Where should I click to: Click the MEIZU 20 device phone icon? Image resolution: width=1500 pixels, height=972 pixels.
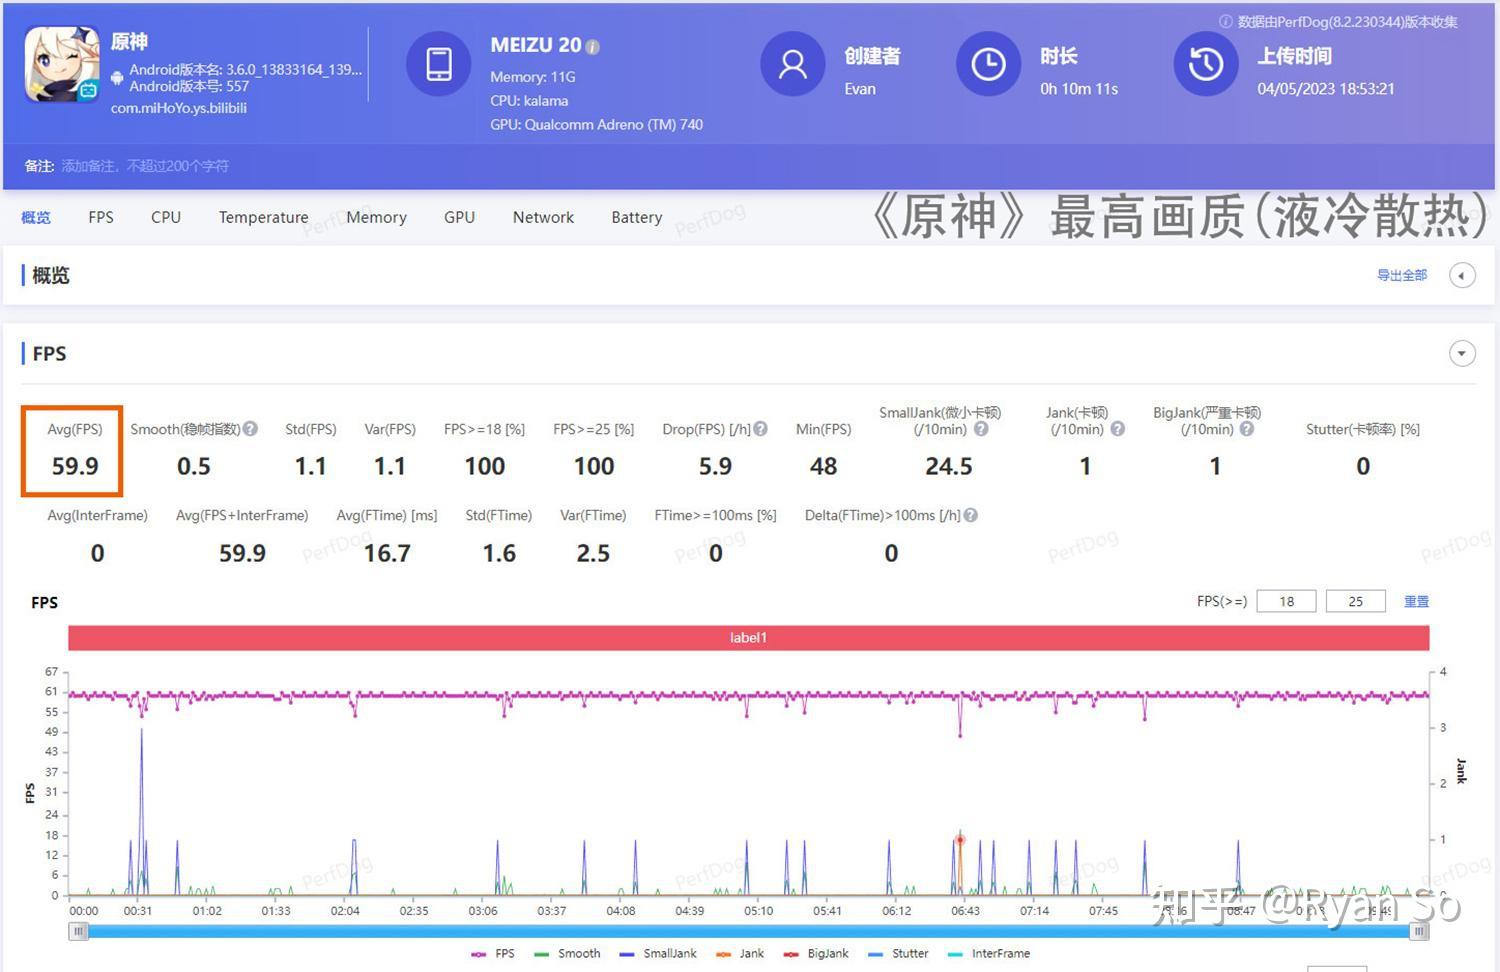pos(438,64)
